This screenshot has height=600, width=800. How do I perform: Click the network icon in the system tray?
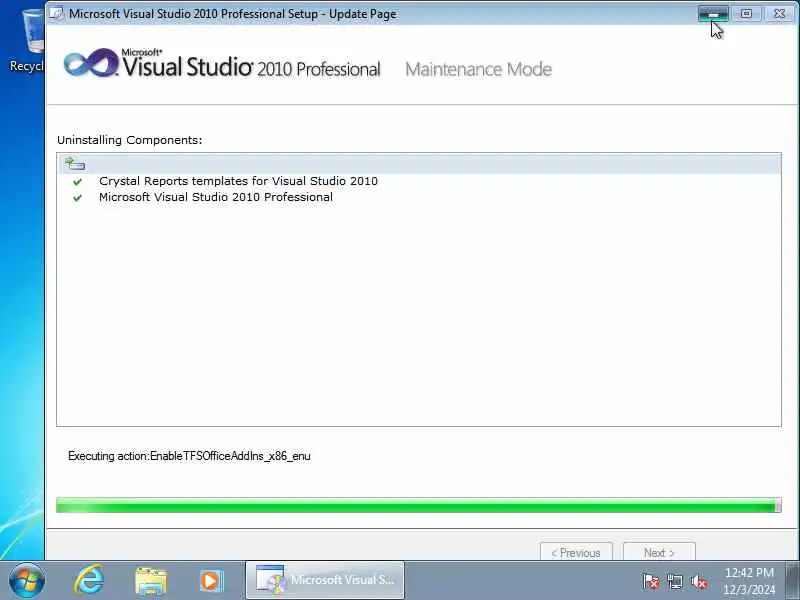675,581
